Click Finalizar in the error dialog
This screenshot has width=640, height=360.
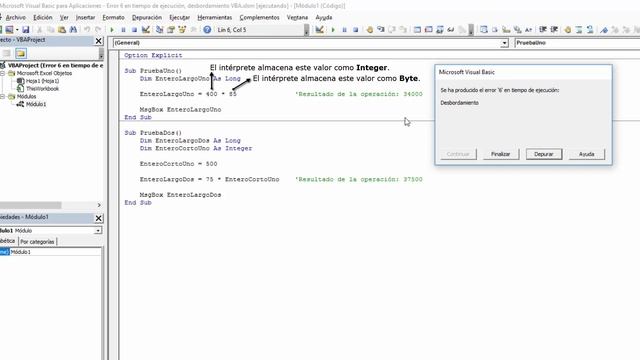tap(501, 154)
